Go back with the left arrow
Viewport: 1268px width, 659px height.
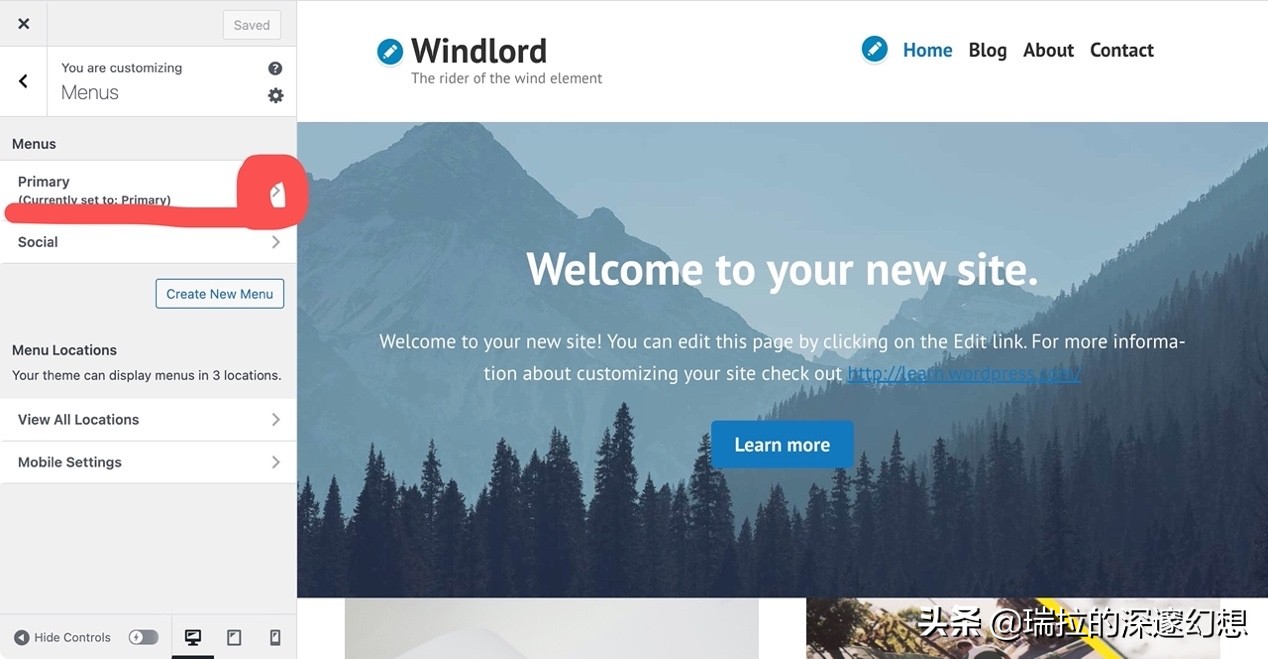click(x=23, y=81)
